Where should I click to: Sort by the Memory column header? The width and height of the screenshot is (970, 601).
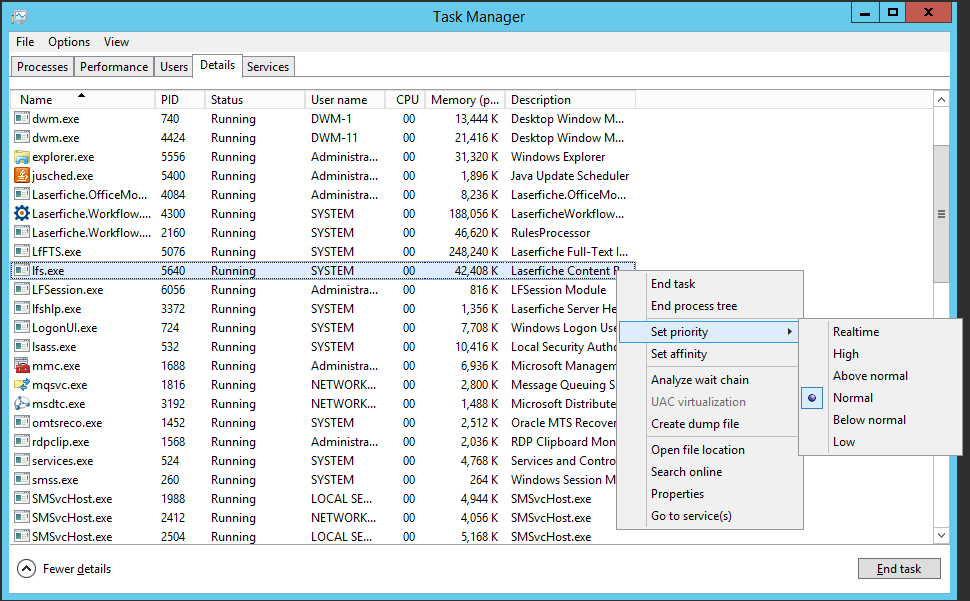[465, 100]
